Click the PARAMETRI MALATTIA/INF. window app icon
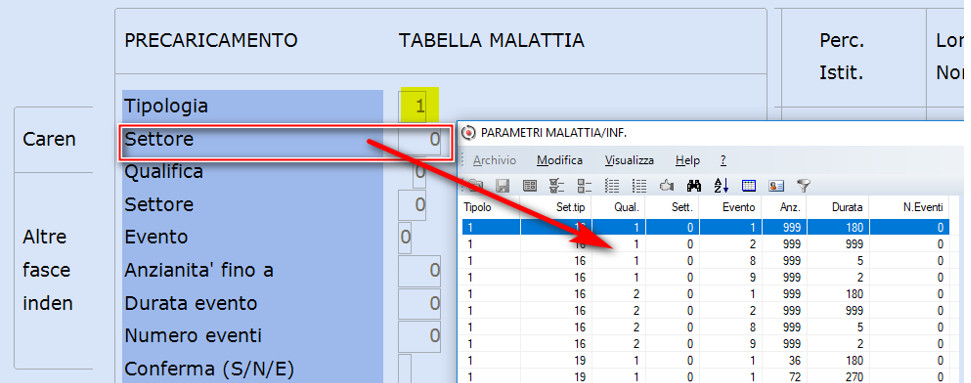 pos(469,132)
